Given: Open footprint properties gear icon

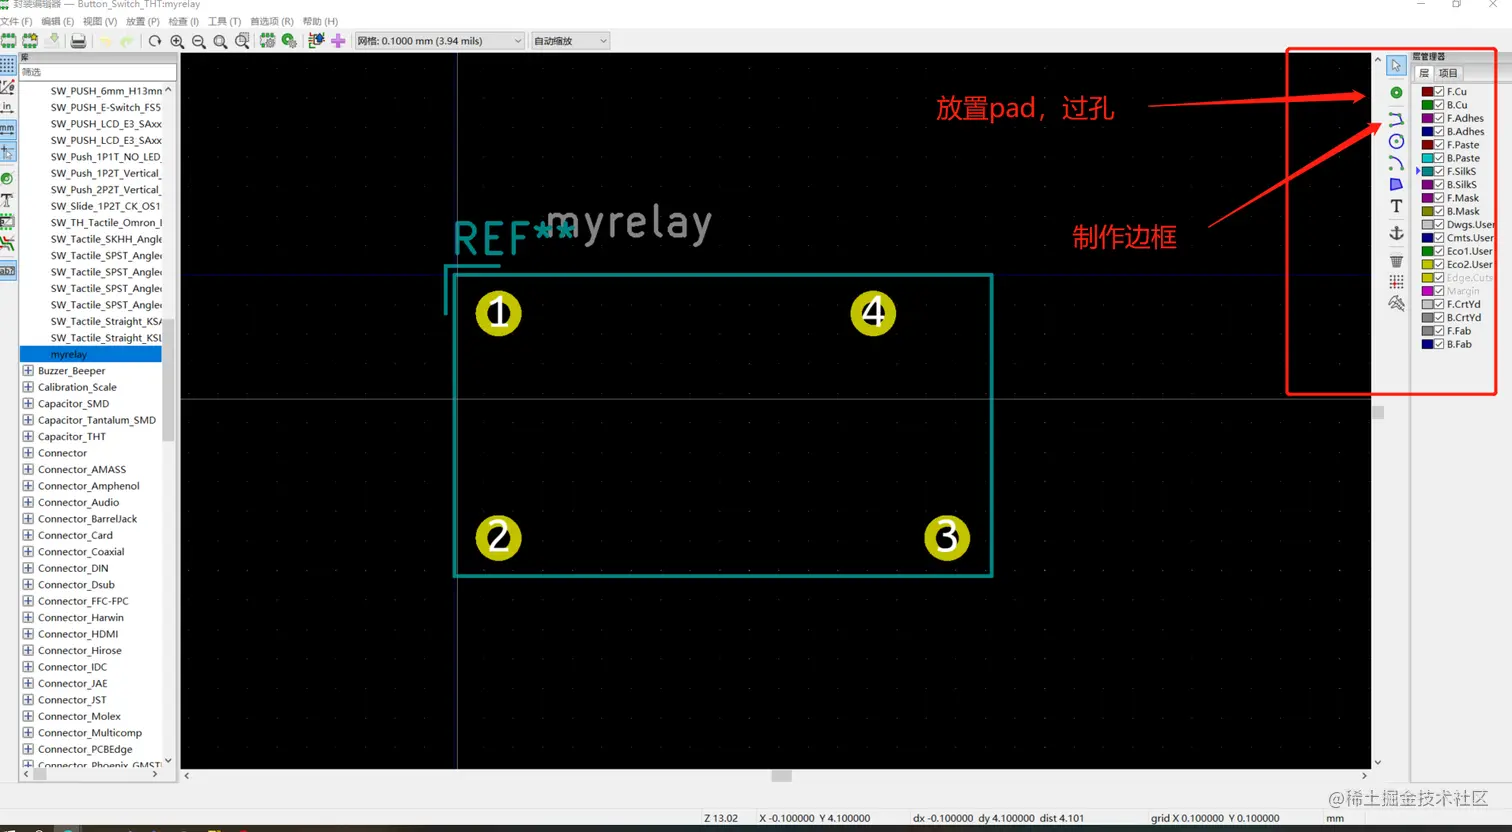Looking at the screenshot, I should click(x=267, y=41).
